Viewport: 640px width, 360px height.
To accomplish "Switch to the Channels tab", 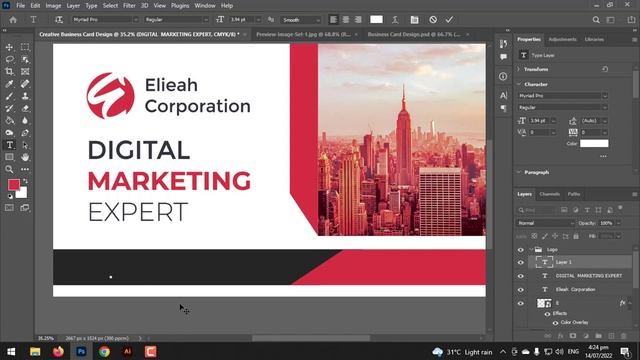I will (549, 194).
